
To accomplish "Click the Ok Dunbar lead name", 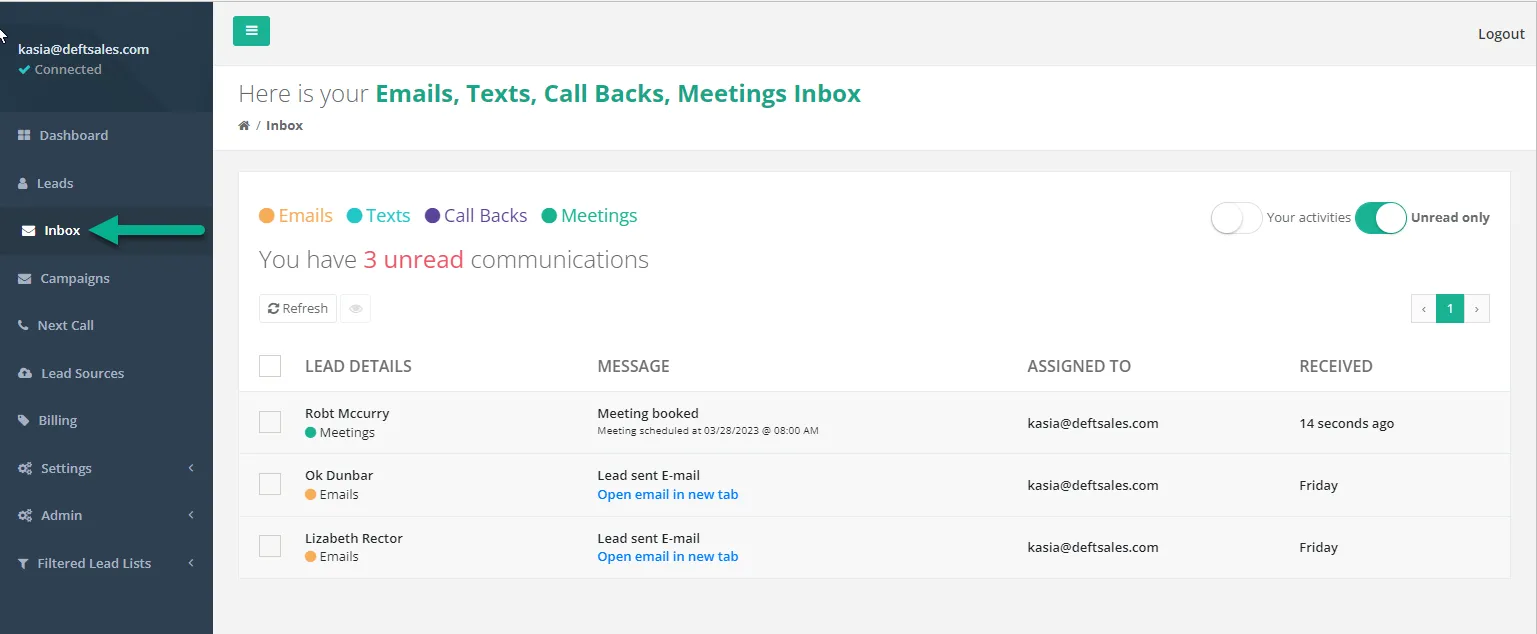I will (x=339, y=475).
